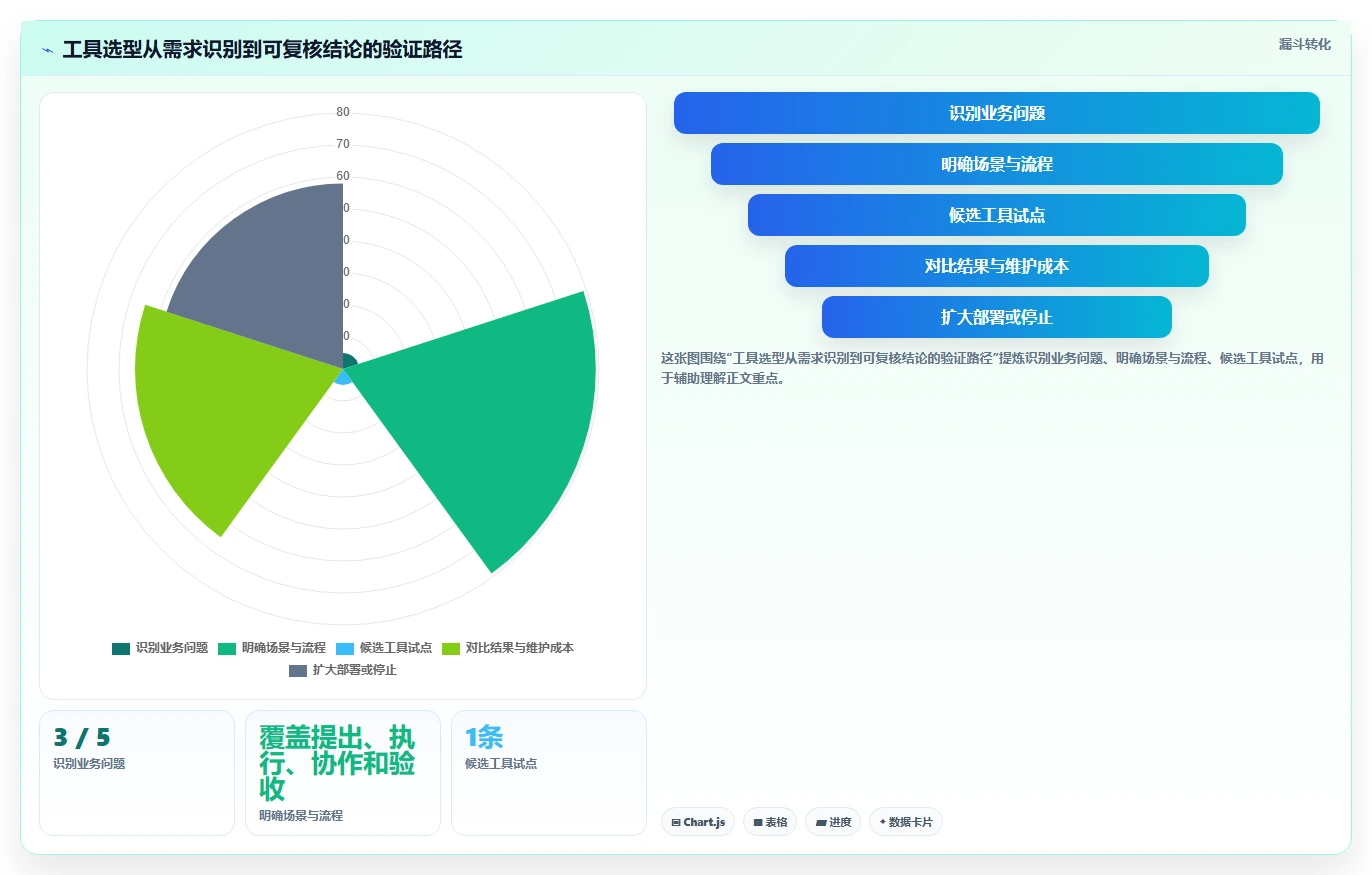Click the 识别业务问题 legend label

[172, 648]
